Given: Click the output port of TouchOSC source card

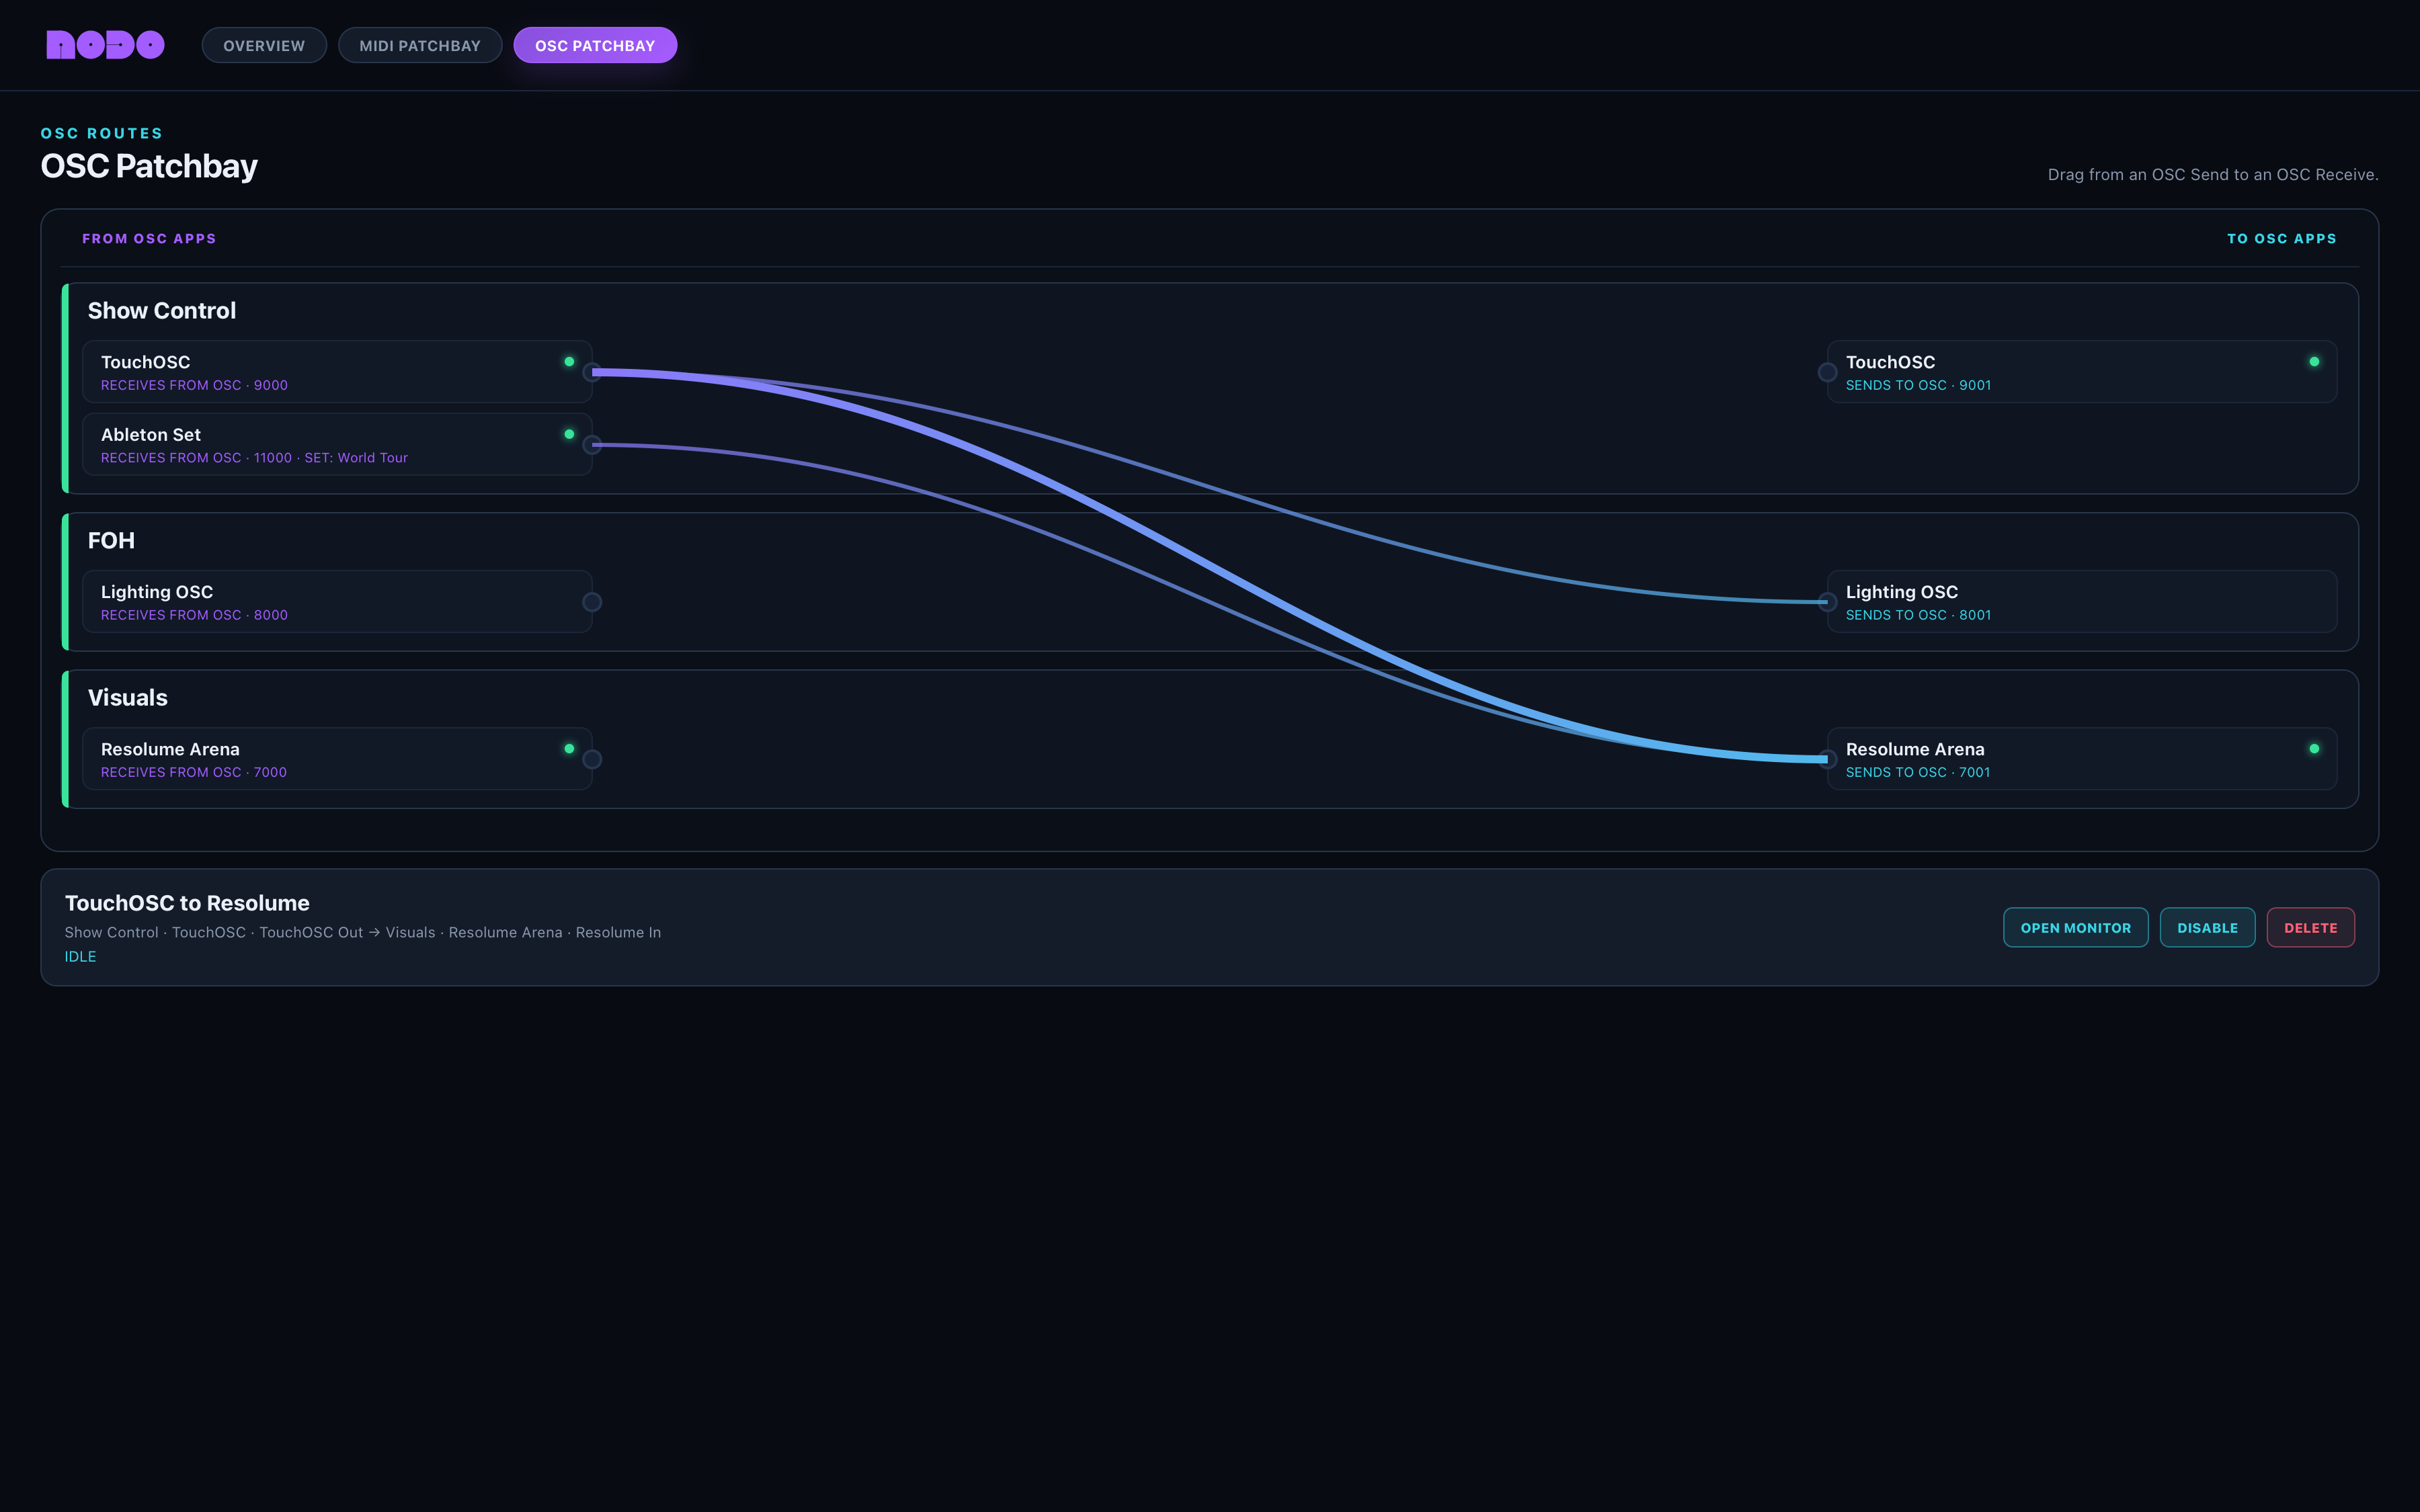Looking at the screenshot, I should (592, 372).
